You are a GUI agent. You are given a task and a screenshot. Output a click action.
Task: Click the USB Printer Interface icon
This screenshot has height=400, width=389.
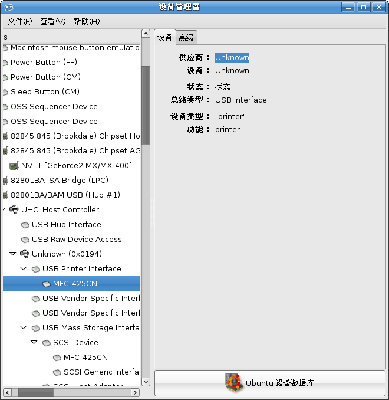tap(36, 269)
